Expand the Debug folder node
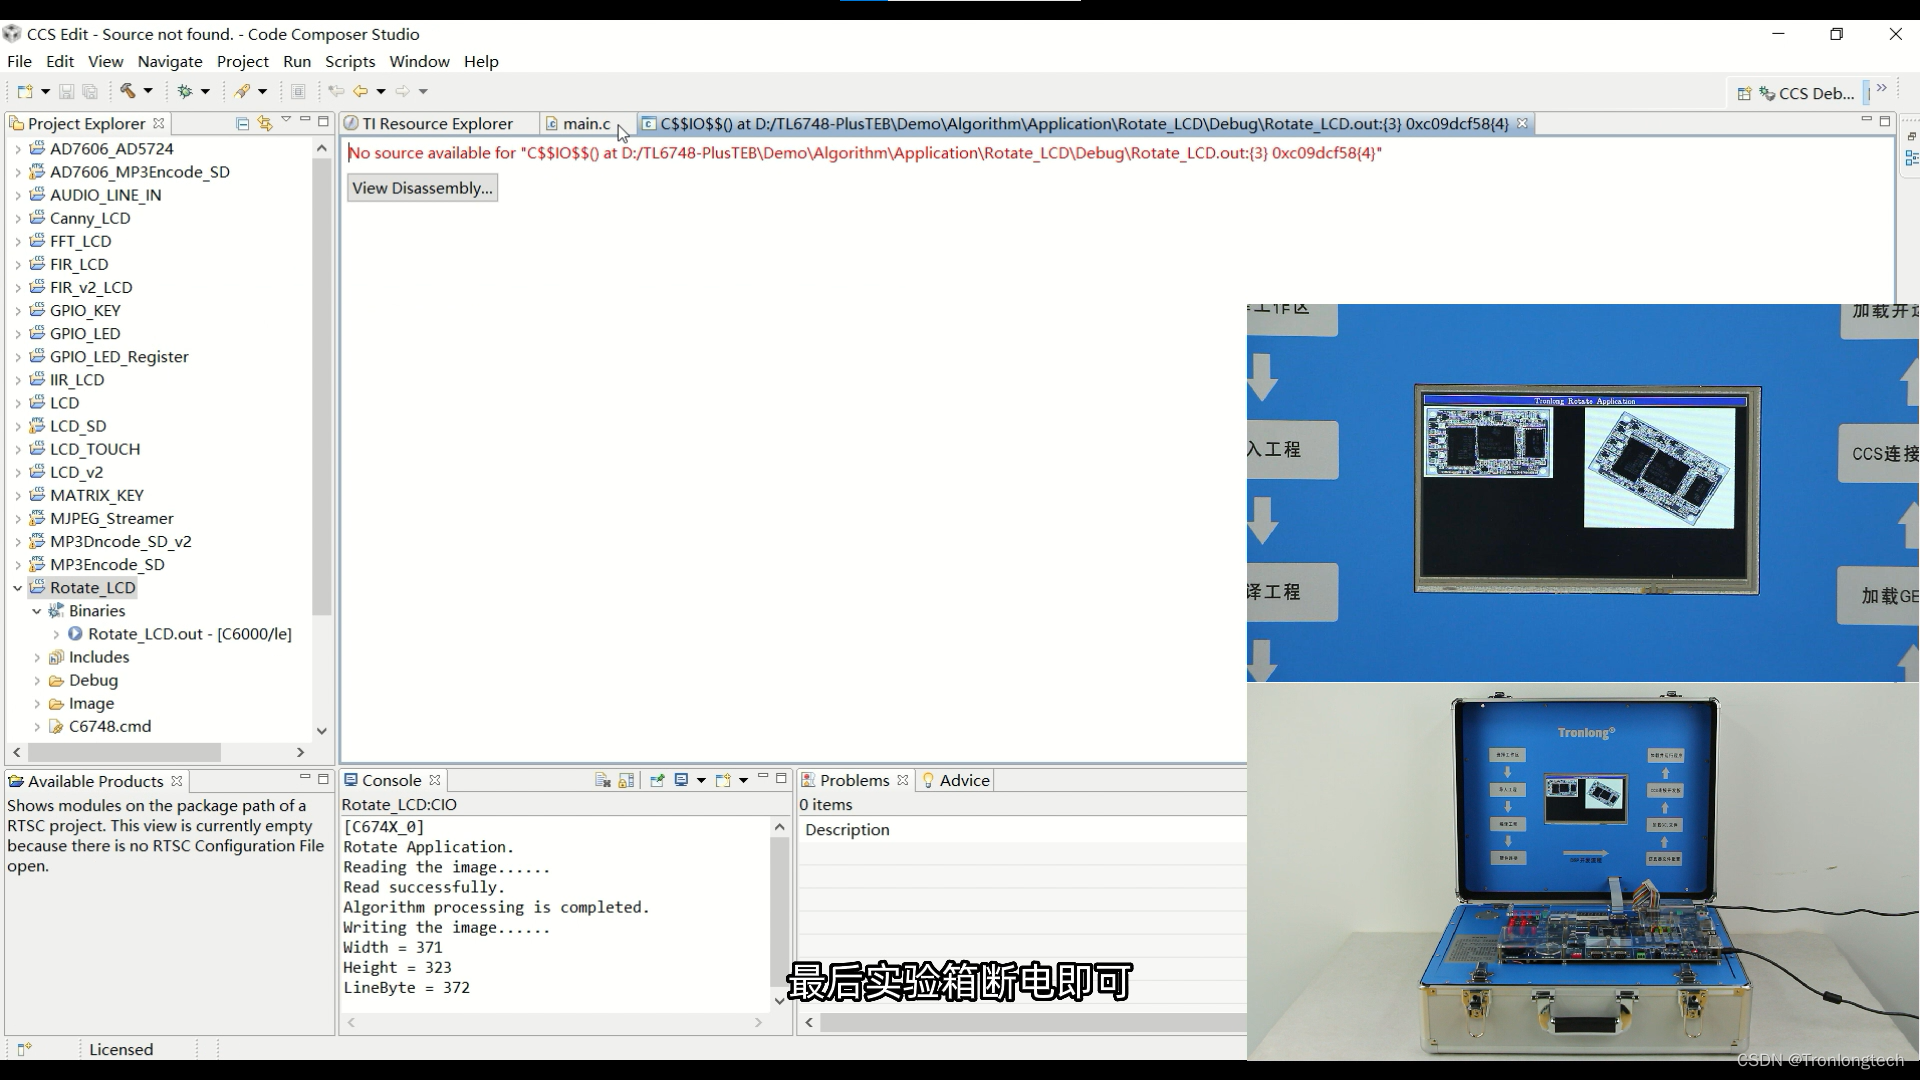 pos(37,681)
